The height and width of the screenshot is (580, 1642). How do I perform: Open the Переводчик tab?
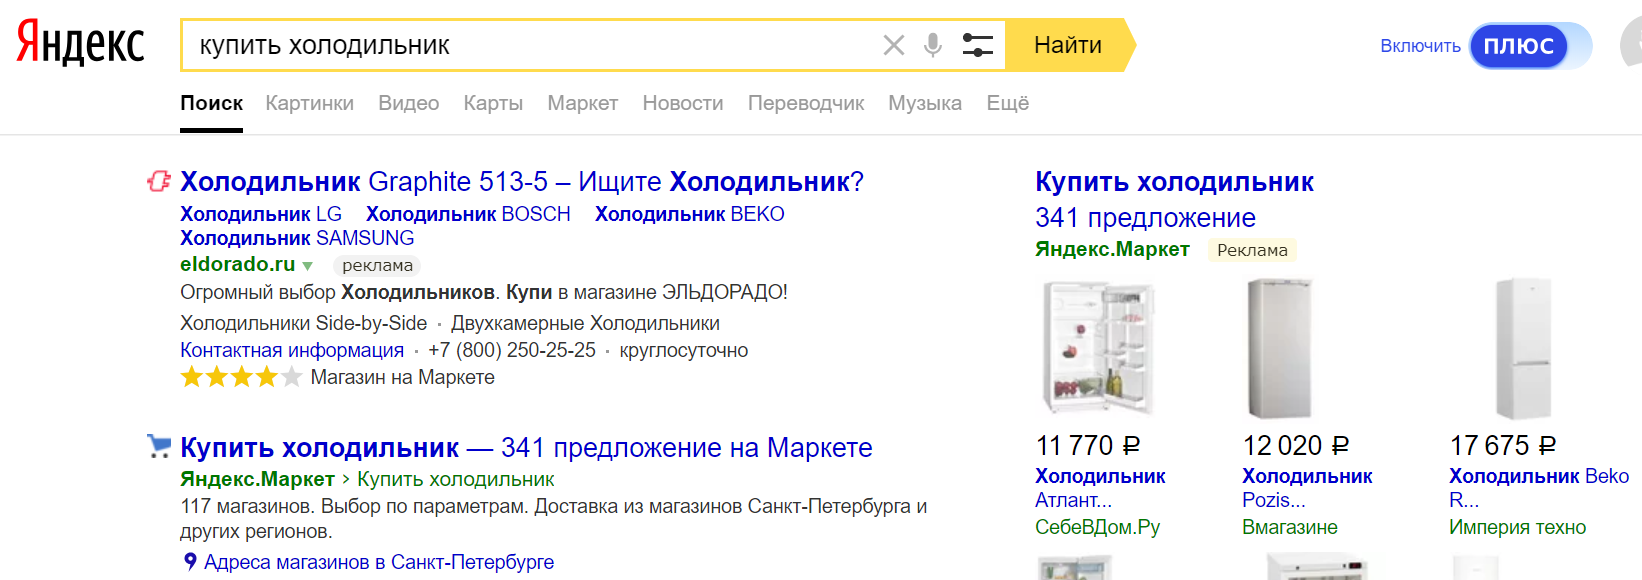click(806, 103)
